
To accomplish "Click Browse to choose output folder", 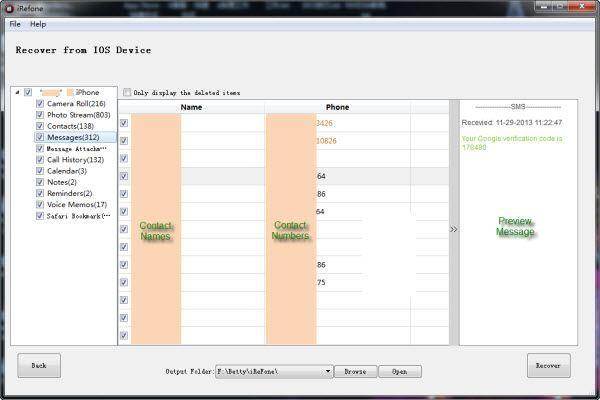I will coord(355,371).
